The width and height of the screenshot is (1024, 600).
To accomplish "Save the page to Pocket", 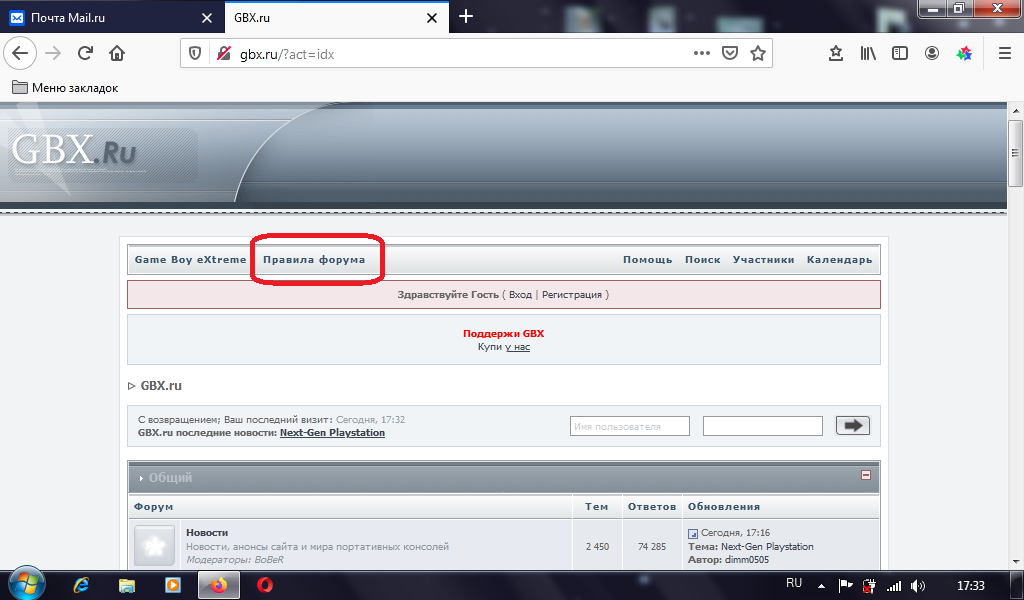I will (729, 54).
